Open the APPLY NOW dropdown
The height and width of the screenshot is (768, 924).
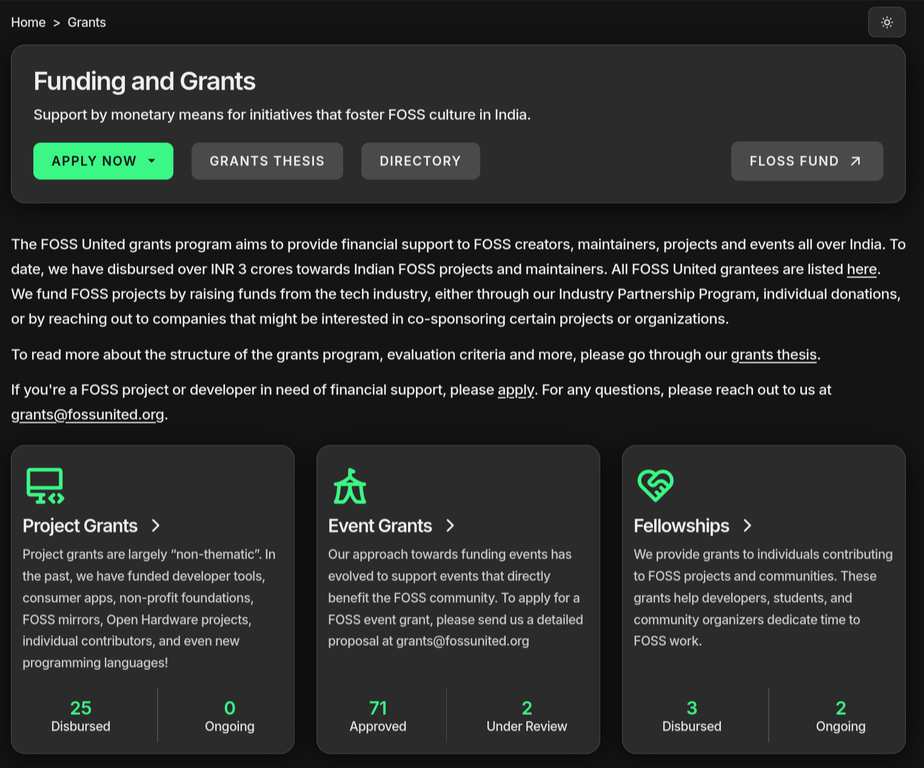(103, 160)
